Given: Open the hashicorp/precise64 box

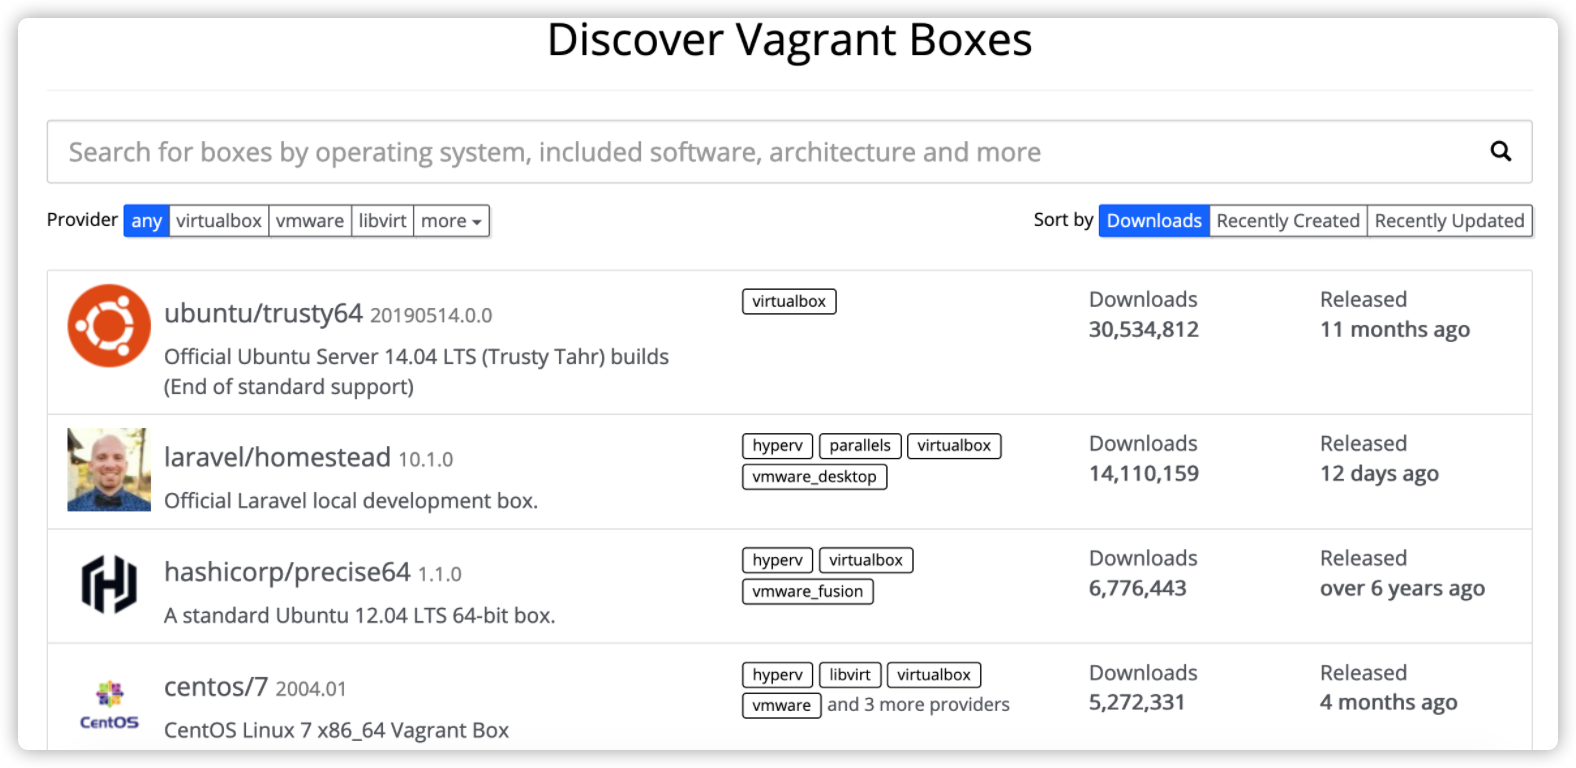Looking at the screenshot, I should 287,572.
